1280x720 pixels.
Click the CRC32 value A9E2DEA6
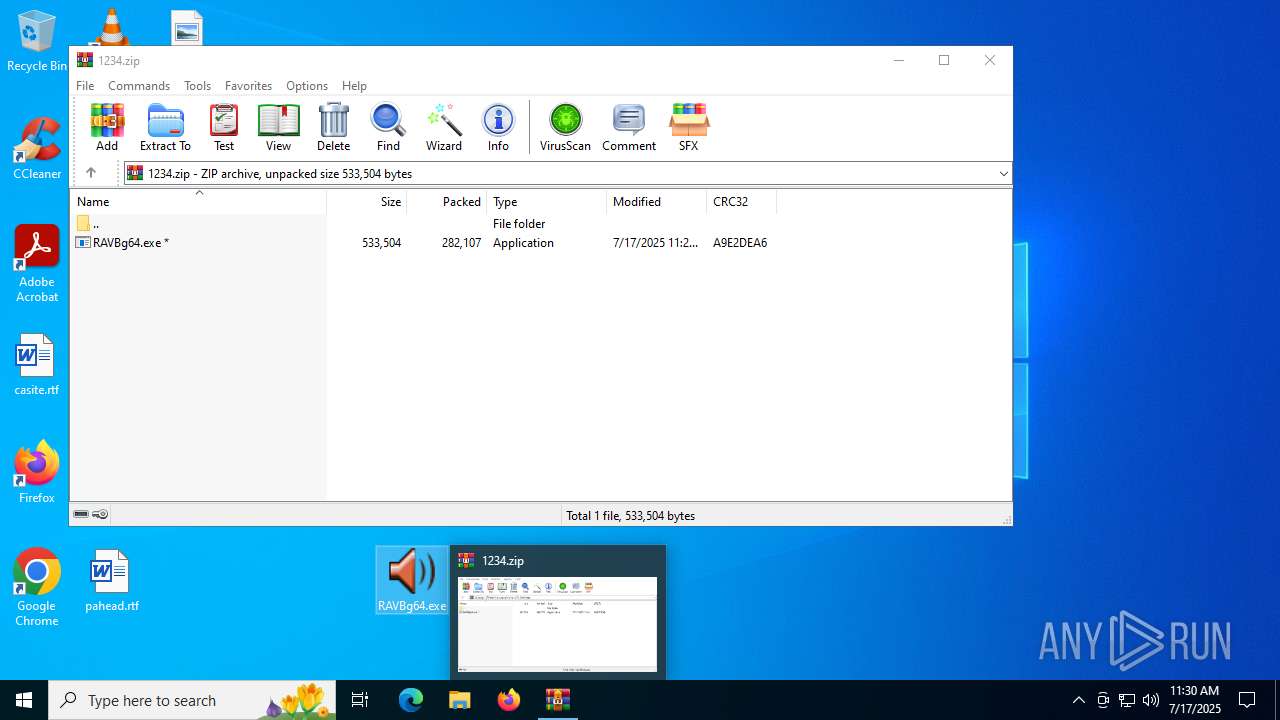click(x=740, y=243)
